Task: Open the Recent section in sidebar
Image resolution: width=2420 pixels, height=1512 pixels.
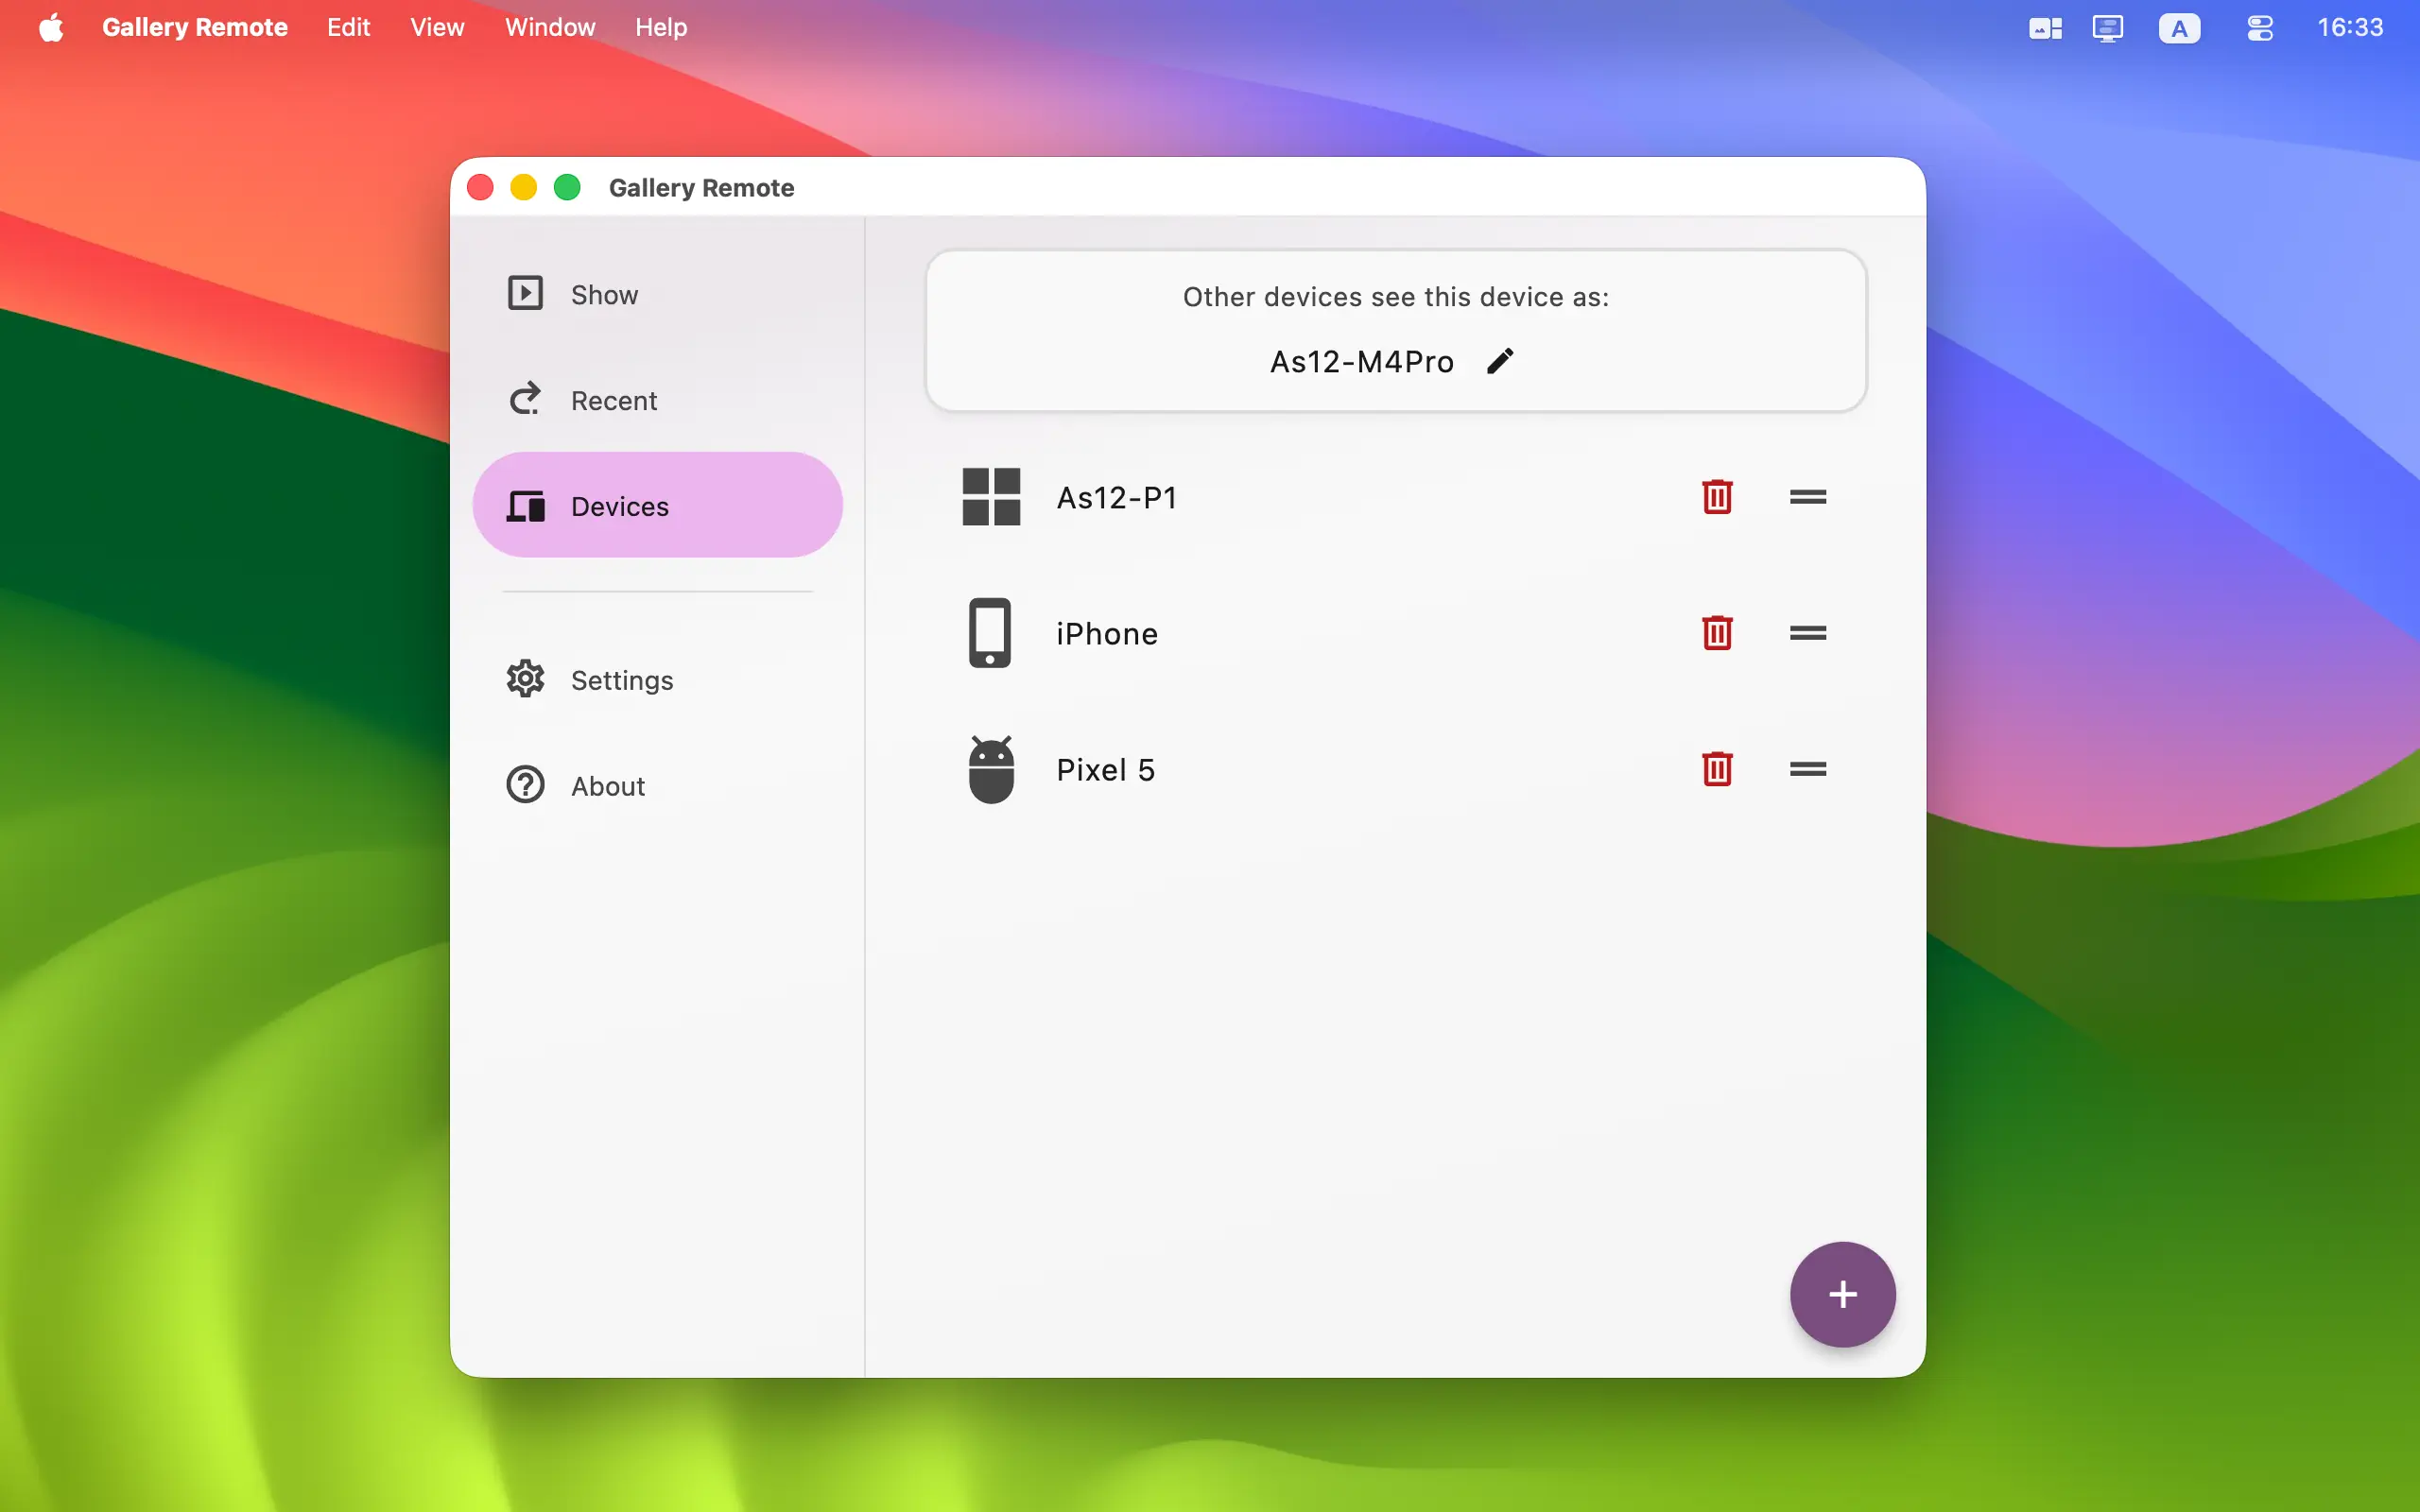Action: tap(657, 400)
